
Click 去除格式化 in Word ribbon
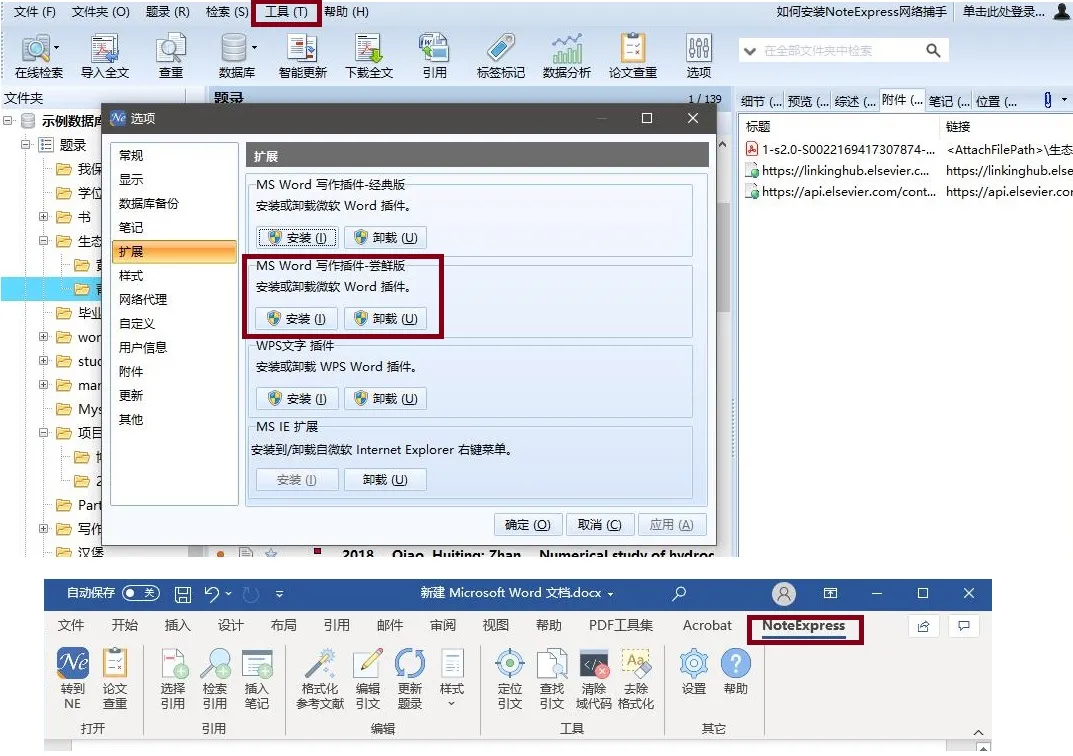click(636, 678)
